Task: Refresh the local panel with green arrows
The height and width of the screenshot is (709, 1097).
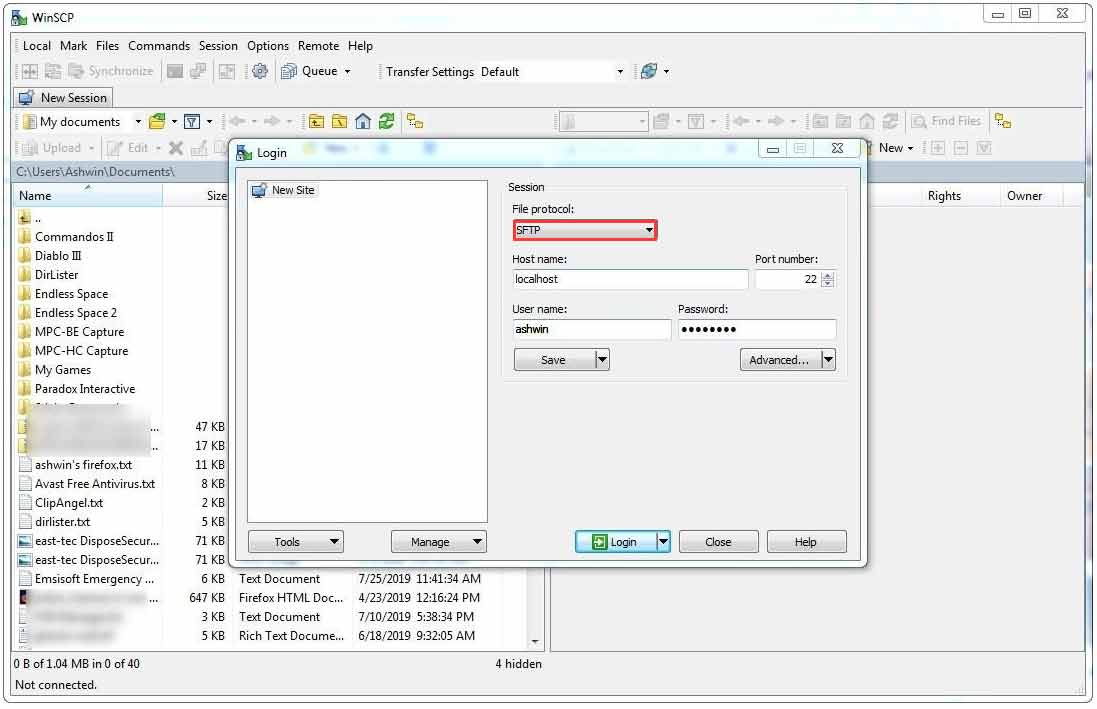Action: 386,122
